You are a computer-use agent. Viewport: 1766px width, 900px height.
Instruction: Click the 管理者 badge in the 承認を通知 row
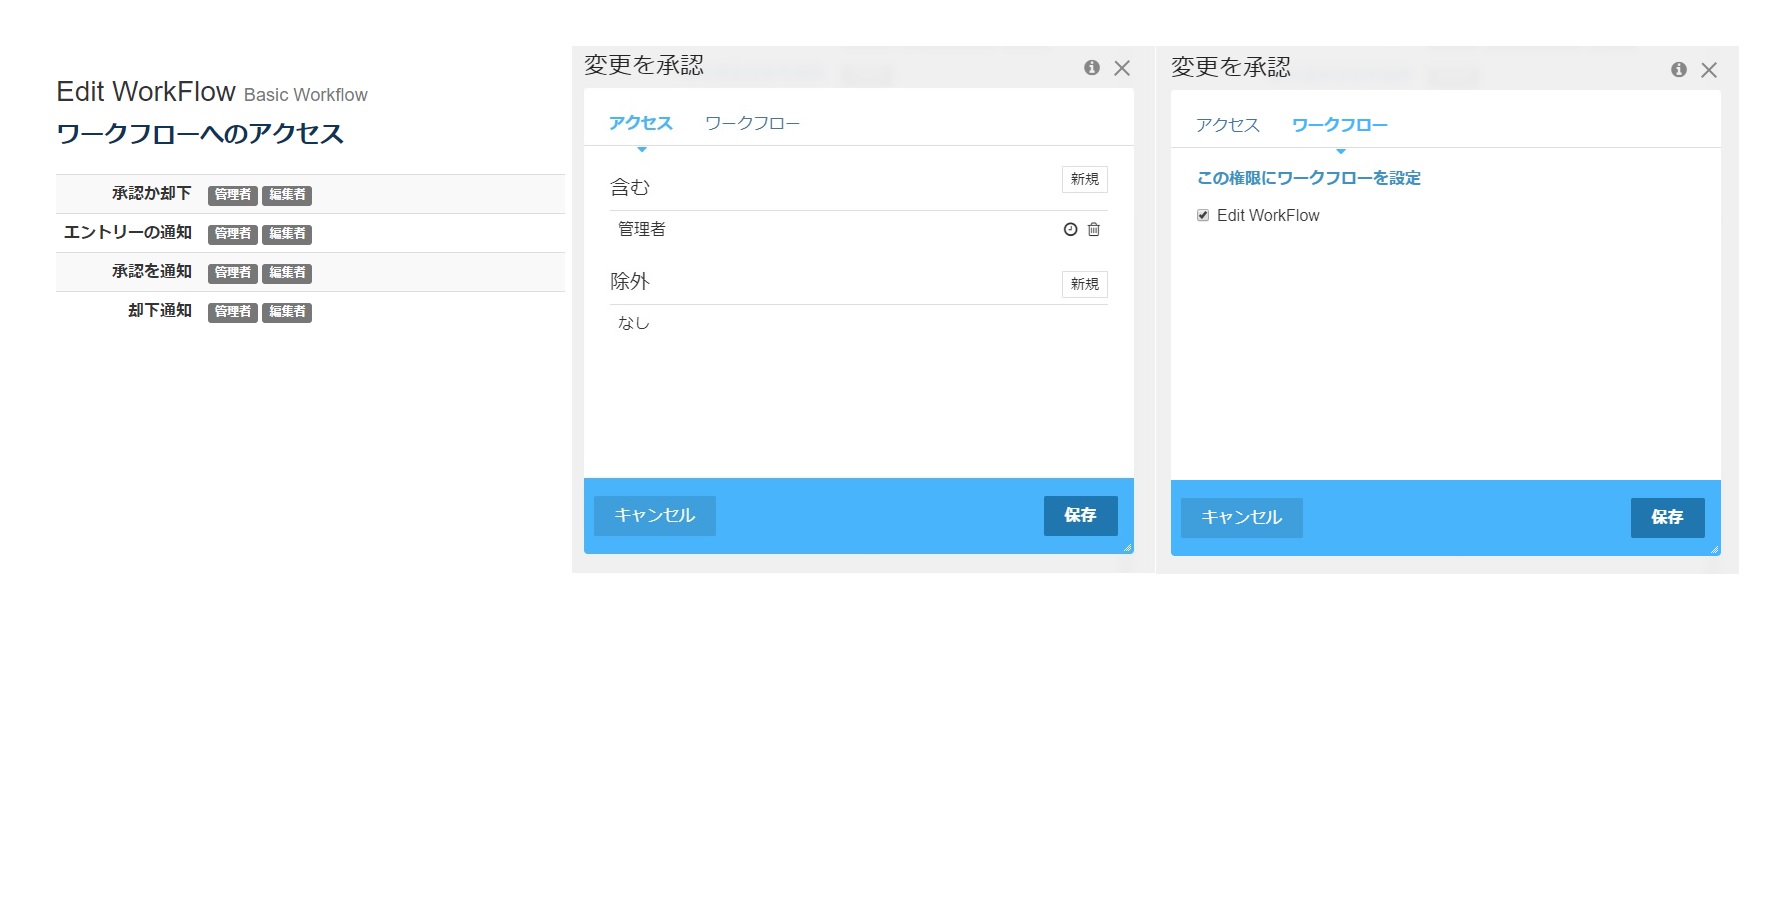pyautogui.click(x=233, y=273)
